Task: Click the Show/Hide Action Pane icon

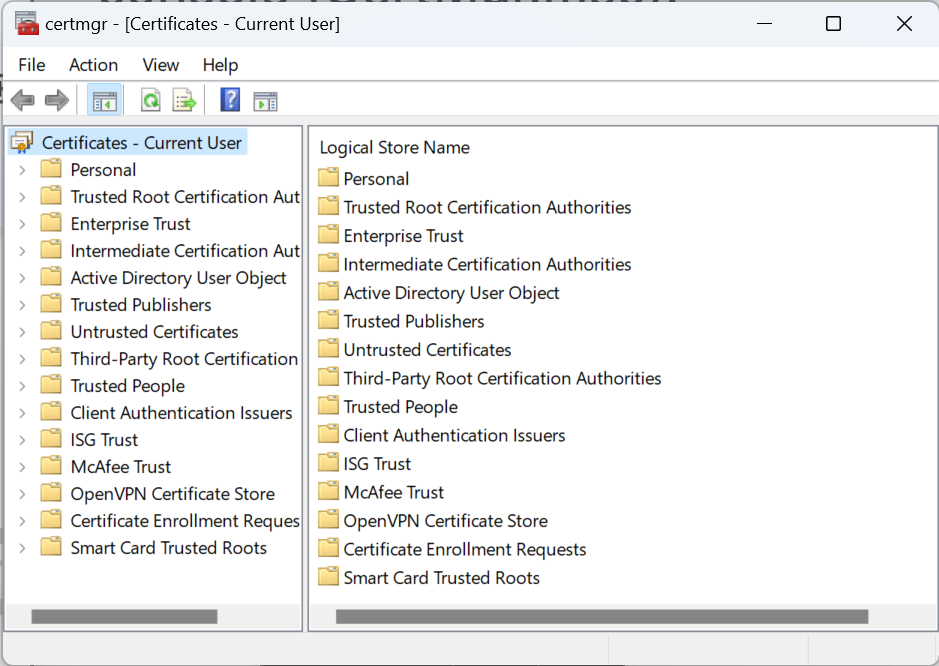Action: click(265, 100)
